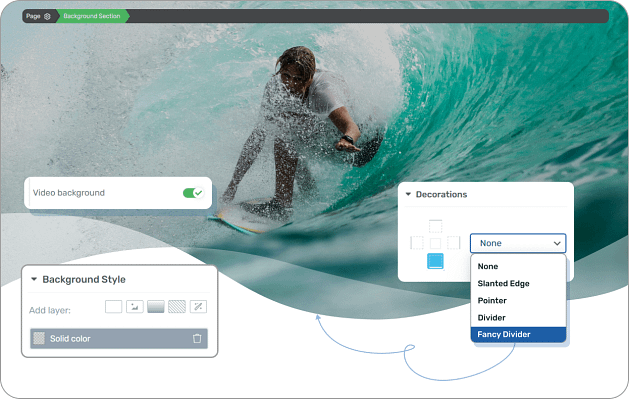Delete the Solid color layer

click(197, 338)
